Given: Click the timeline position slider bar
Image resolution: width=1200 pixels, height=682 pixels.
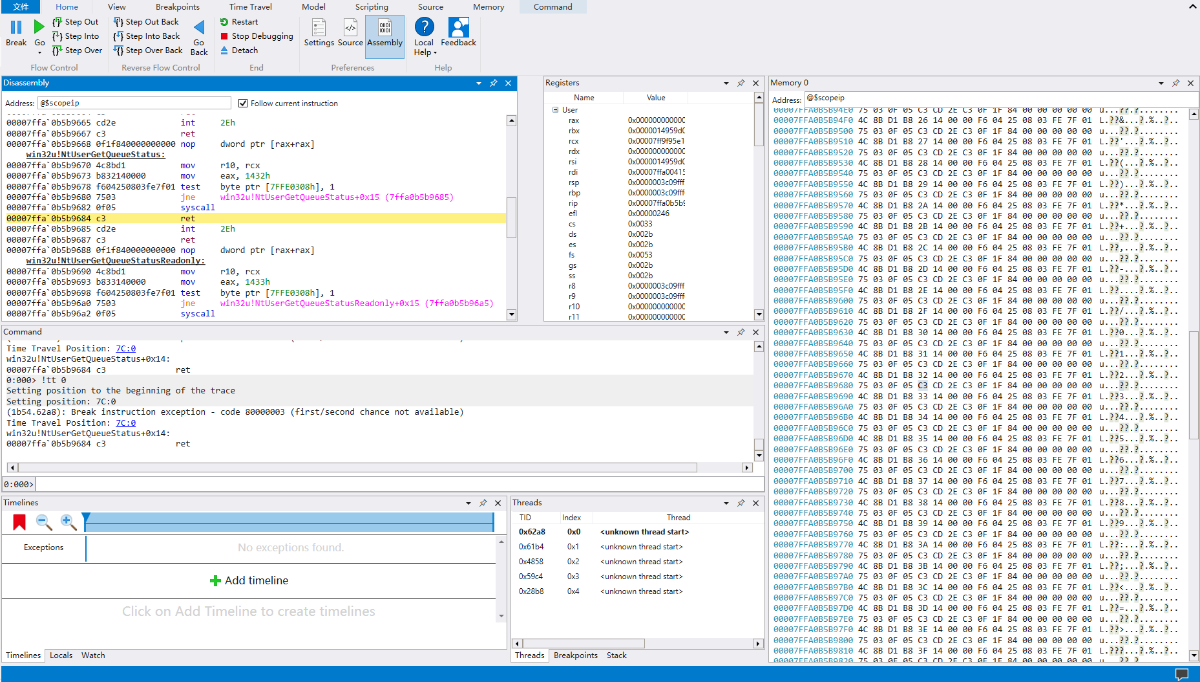Looking at the screenshot, I should coord(290,522).
